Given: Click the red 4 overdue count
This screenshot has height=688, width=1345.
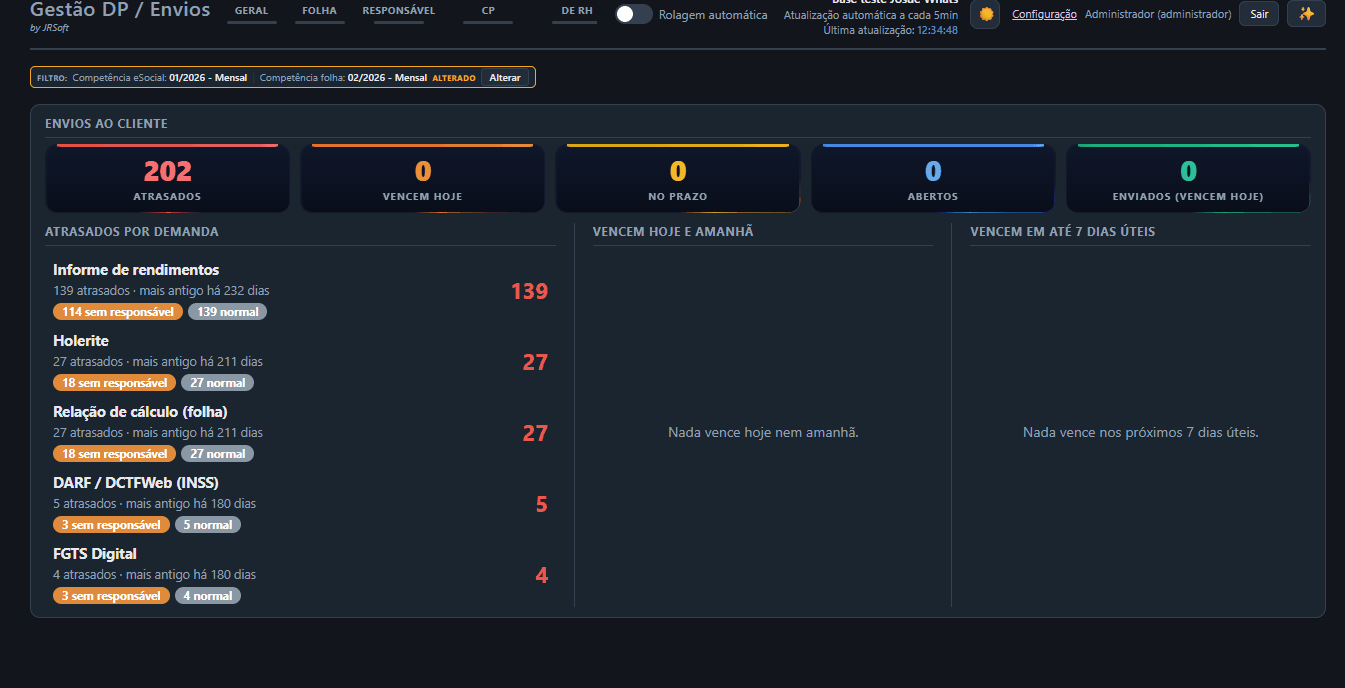Looking at the screenshot, I should tap(541, 575).
